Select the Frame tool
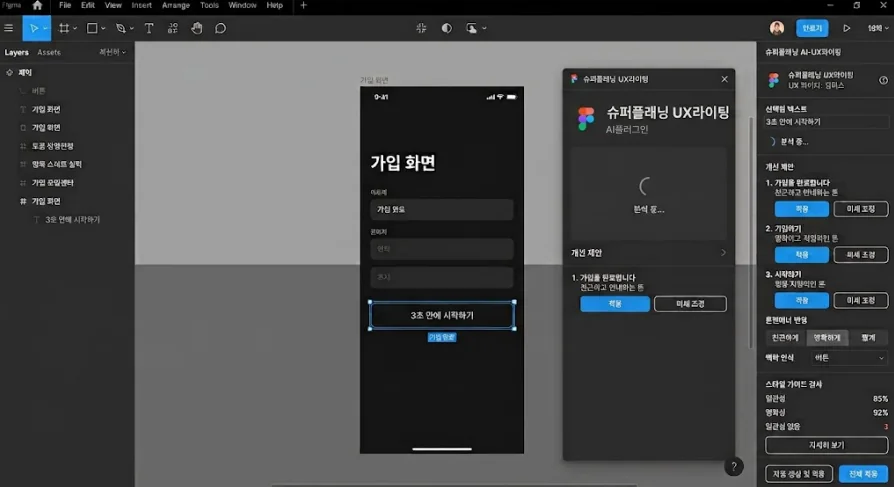 click(64, 28)
